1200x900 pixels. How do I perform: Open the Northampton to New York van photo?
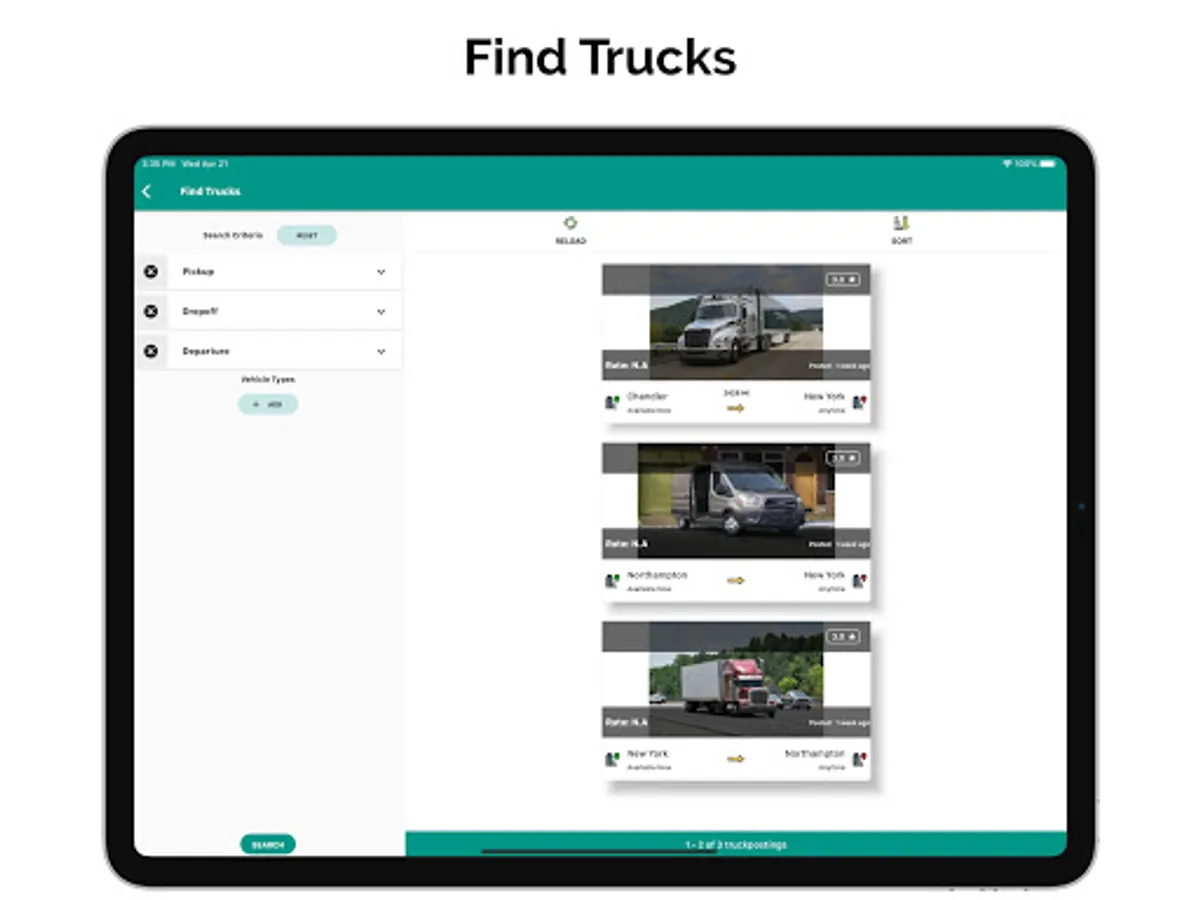tap(736, 501)
